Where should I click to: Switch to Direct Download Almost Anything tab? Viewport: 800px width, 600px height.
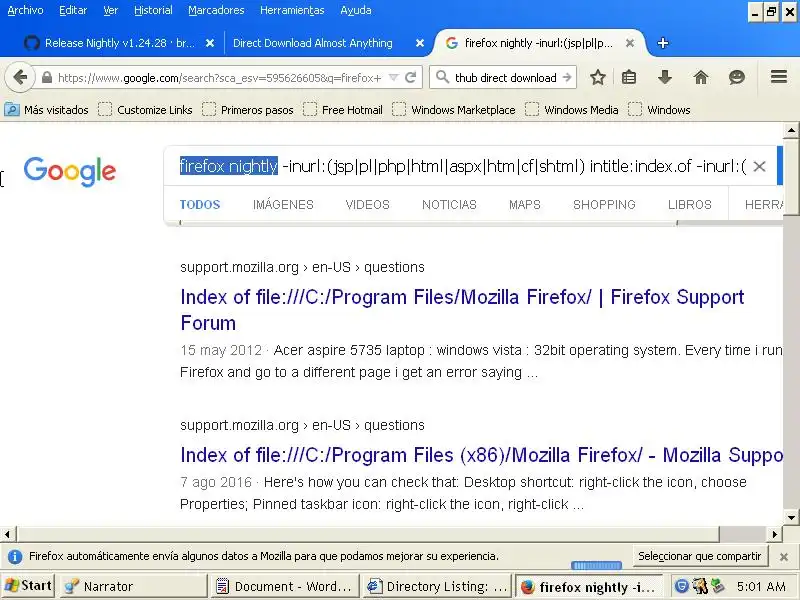[x=313, y=43]
